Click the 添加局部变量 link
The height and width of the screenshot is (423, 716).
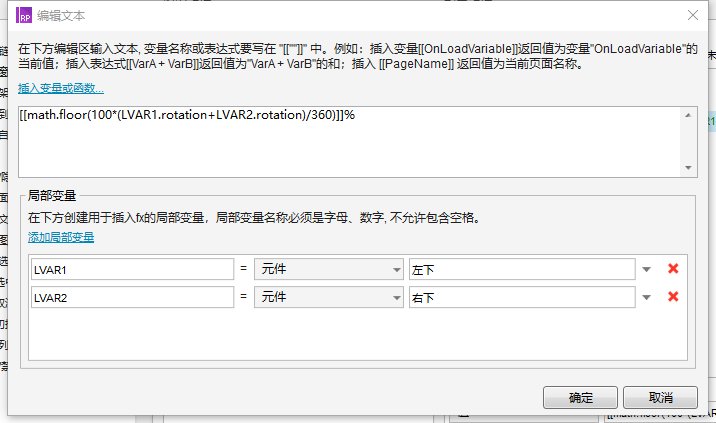61,237
